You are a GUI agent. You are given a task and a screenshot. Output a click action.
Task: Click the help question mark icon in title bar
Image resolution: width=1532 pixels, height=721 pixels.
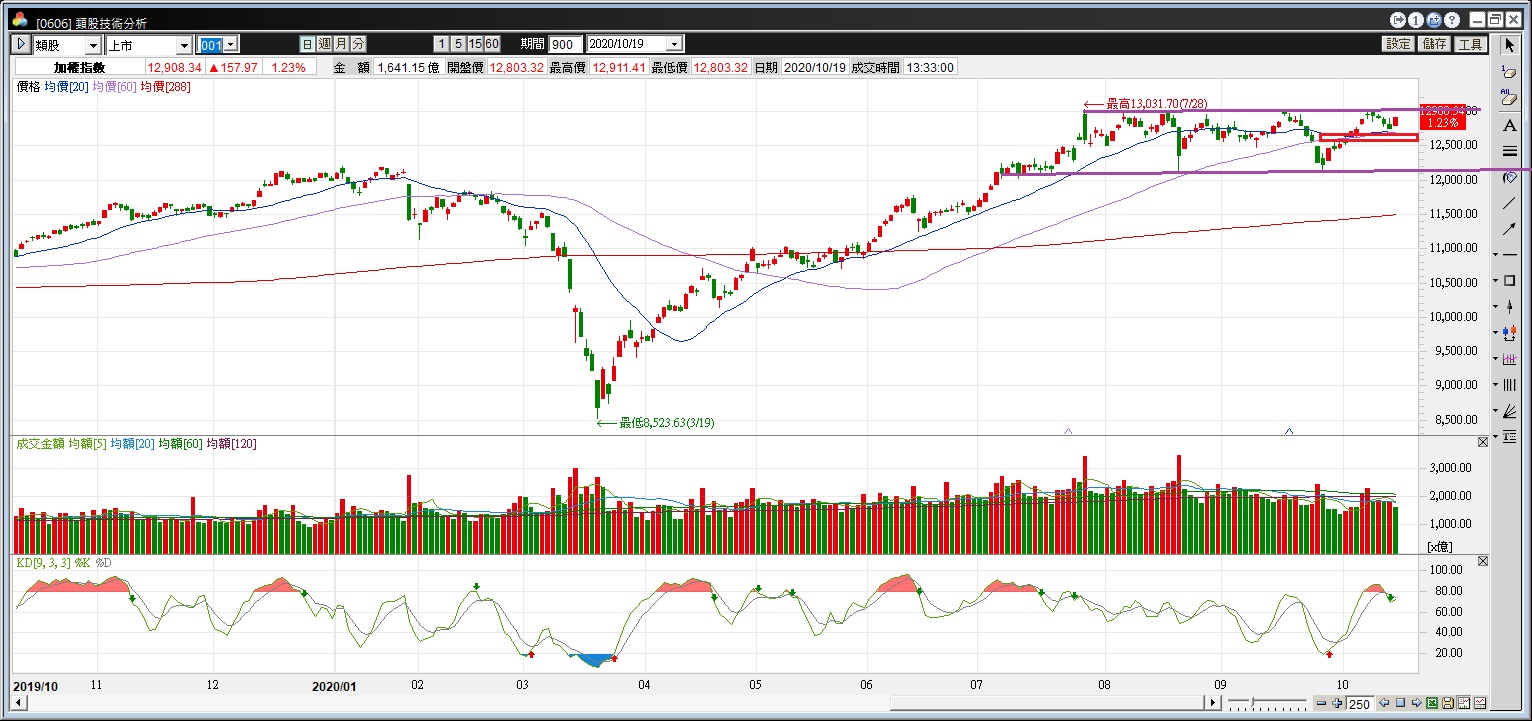1451,19
